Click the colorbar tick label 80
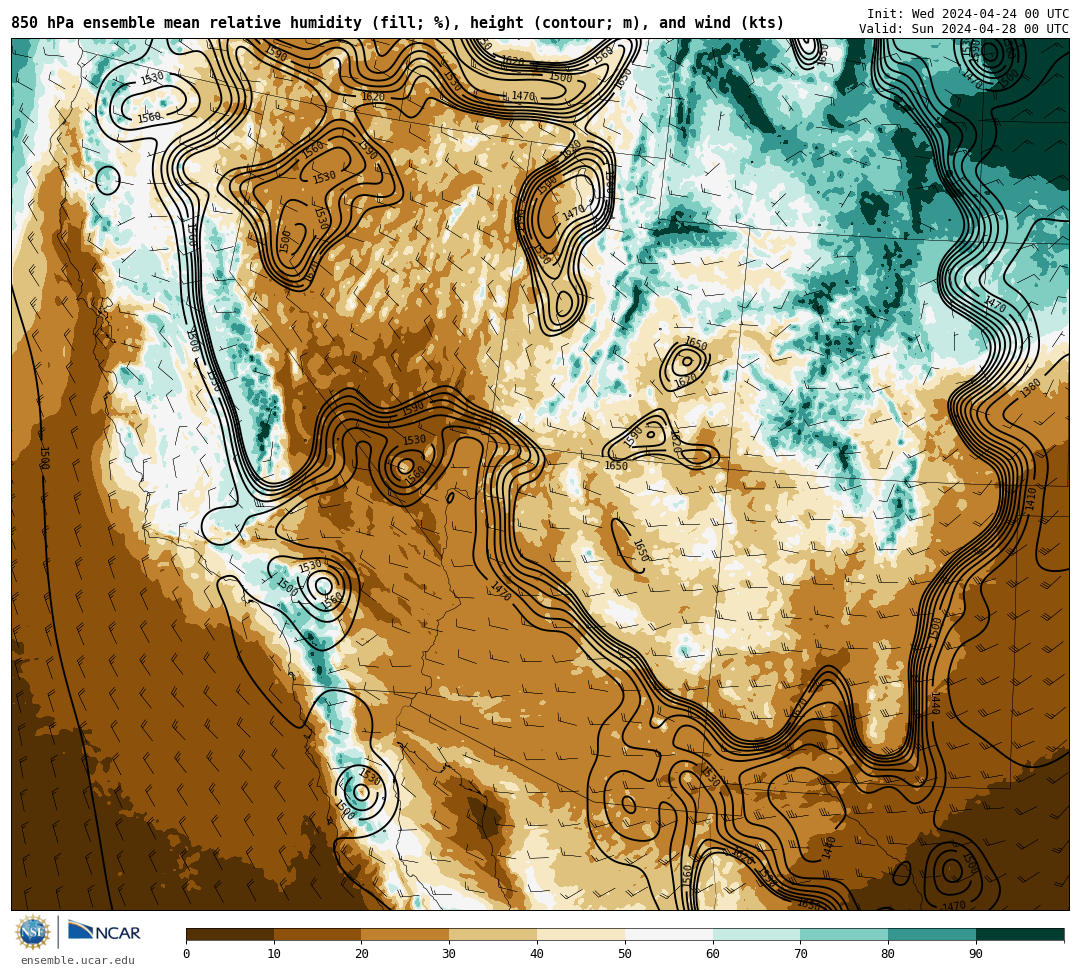 click(888, 954)
